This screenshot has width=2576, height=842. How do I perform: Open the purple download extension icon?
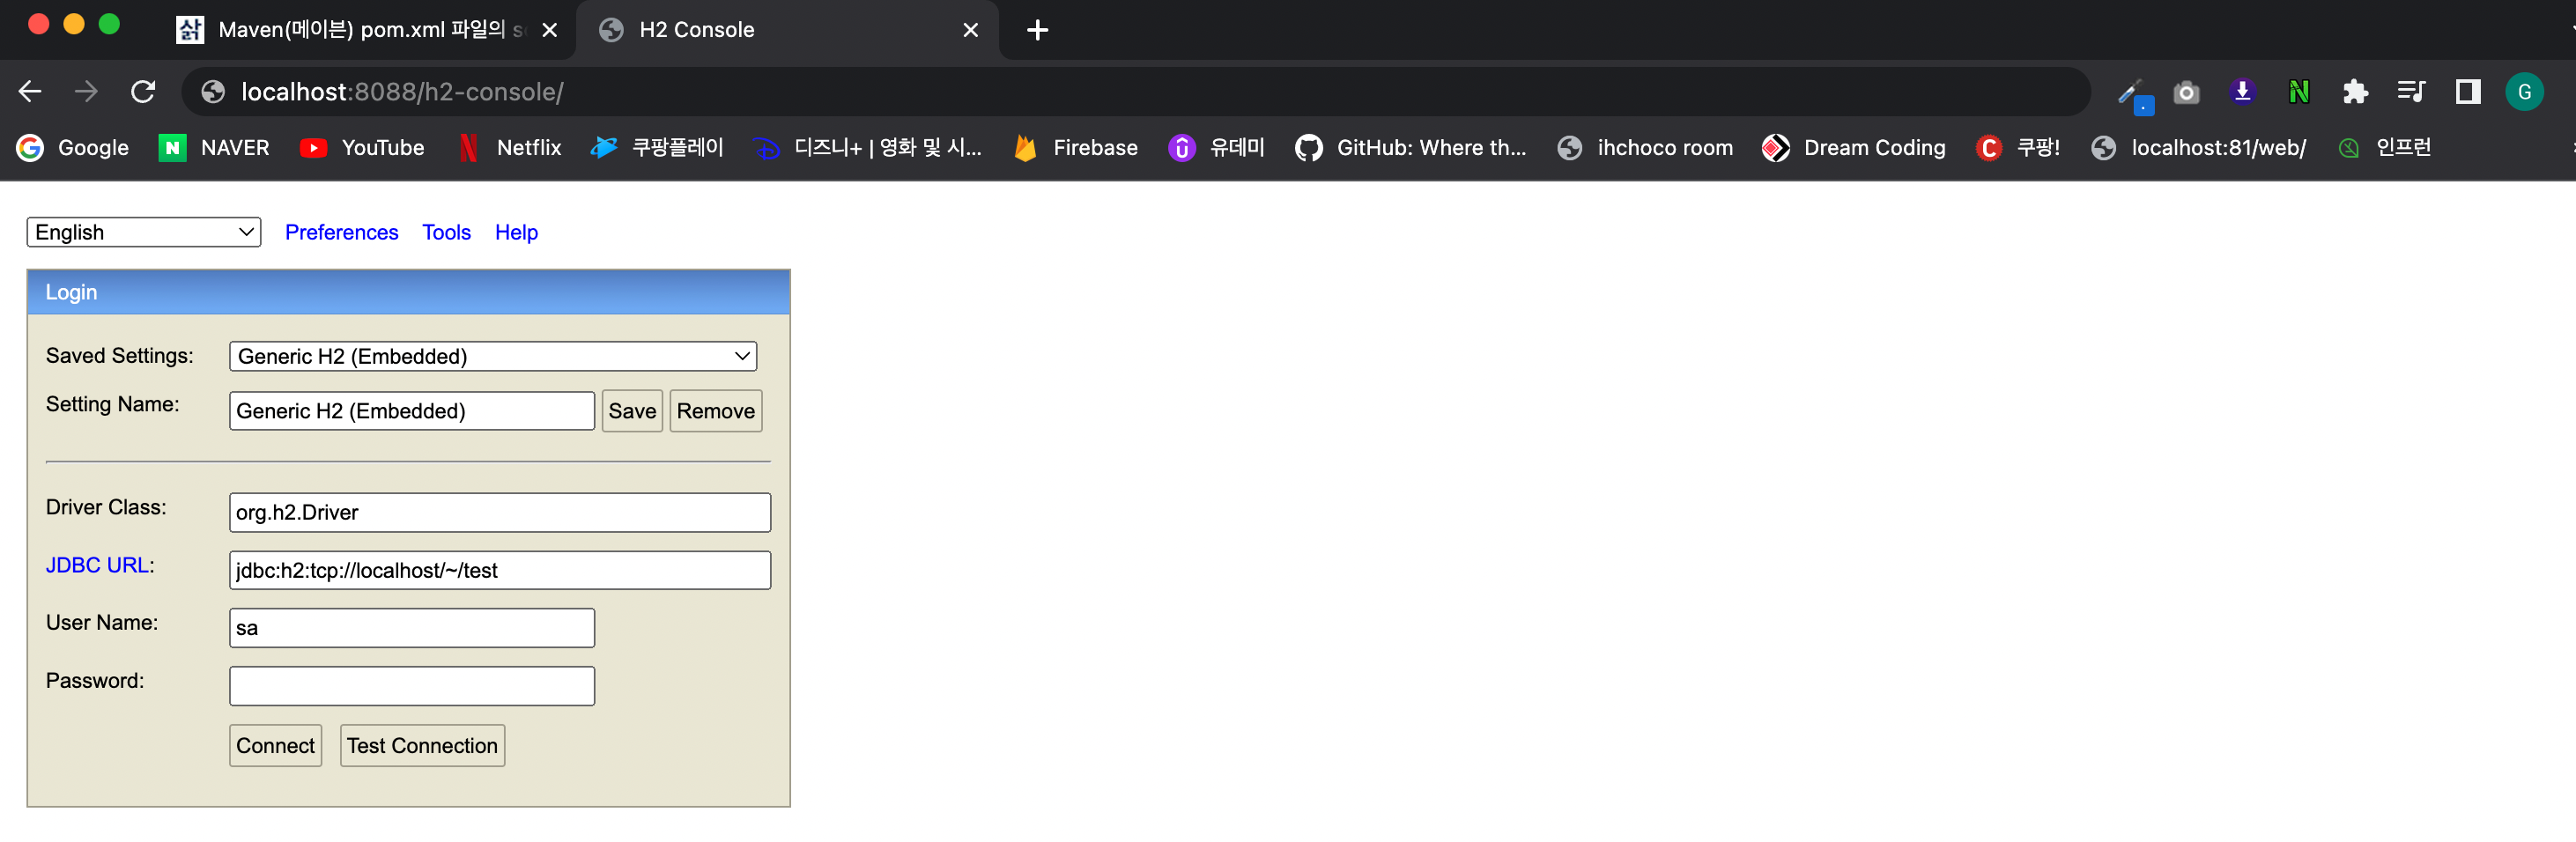point(2243,92)
